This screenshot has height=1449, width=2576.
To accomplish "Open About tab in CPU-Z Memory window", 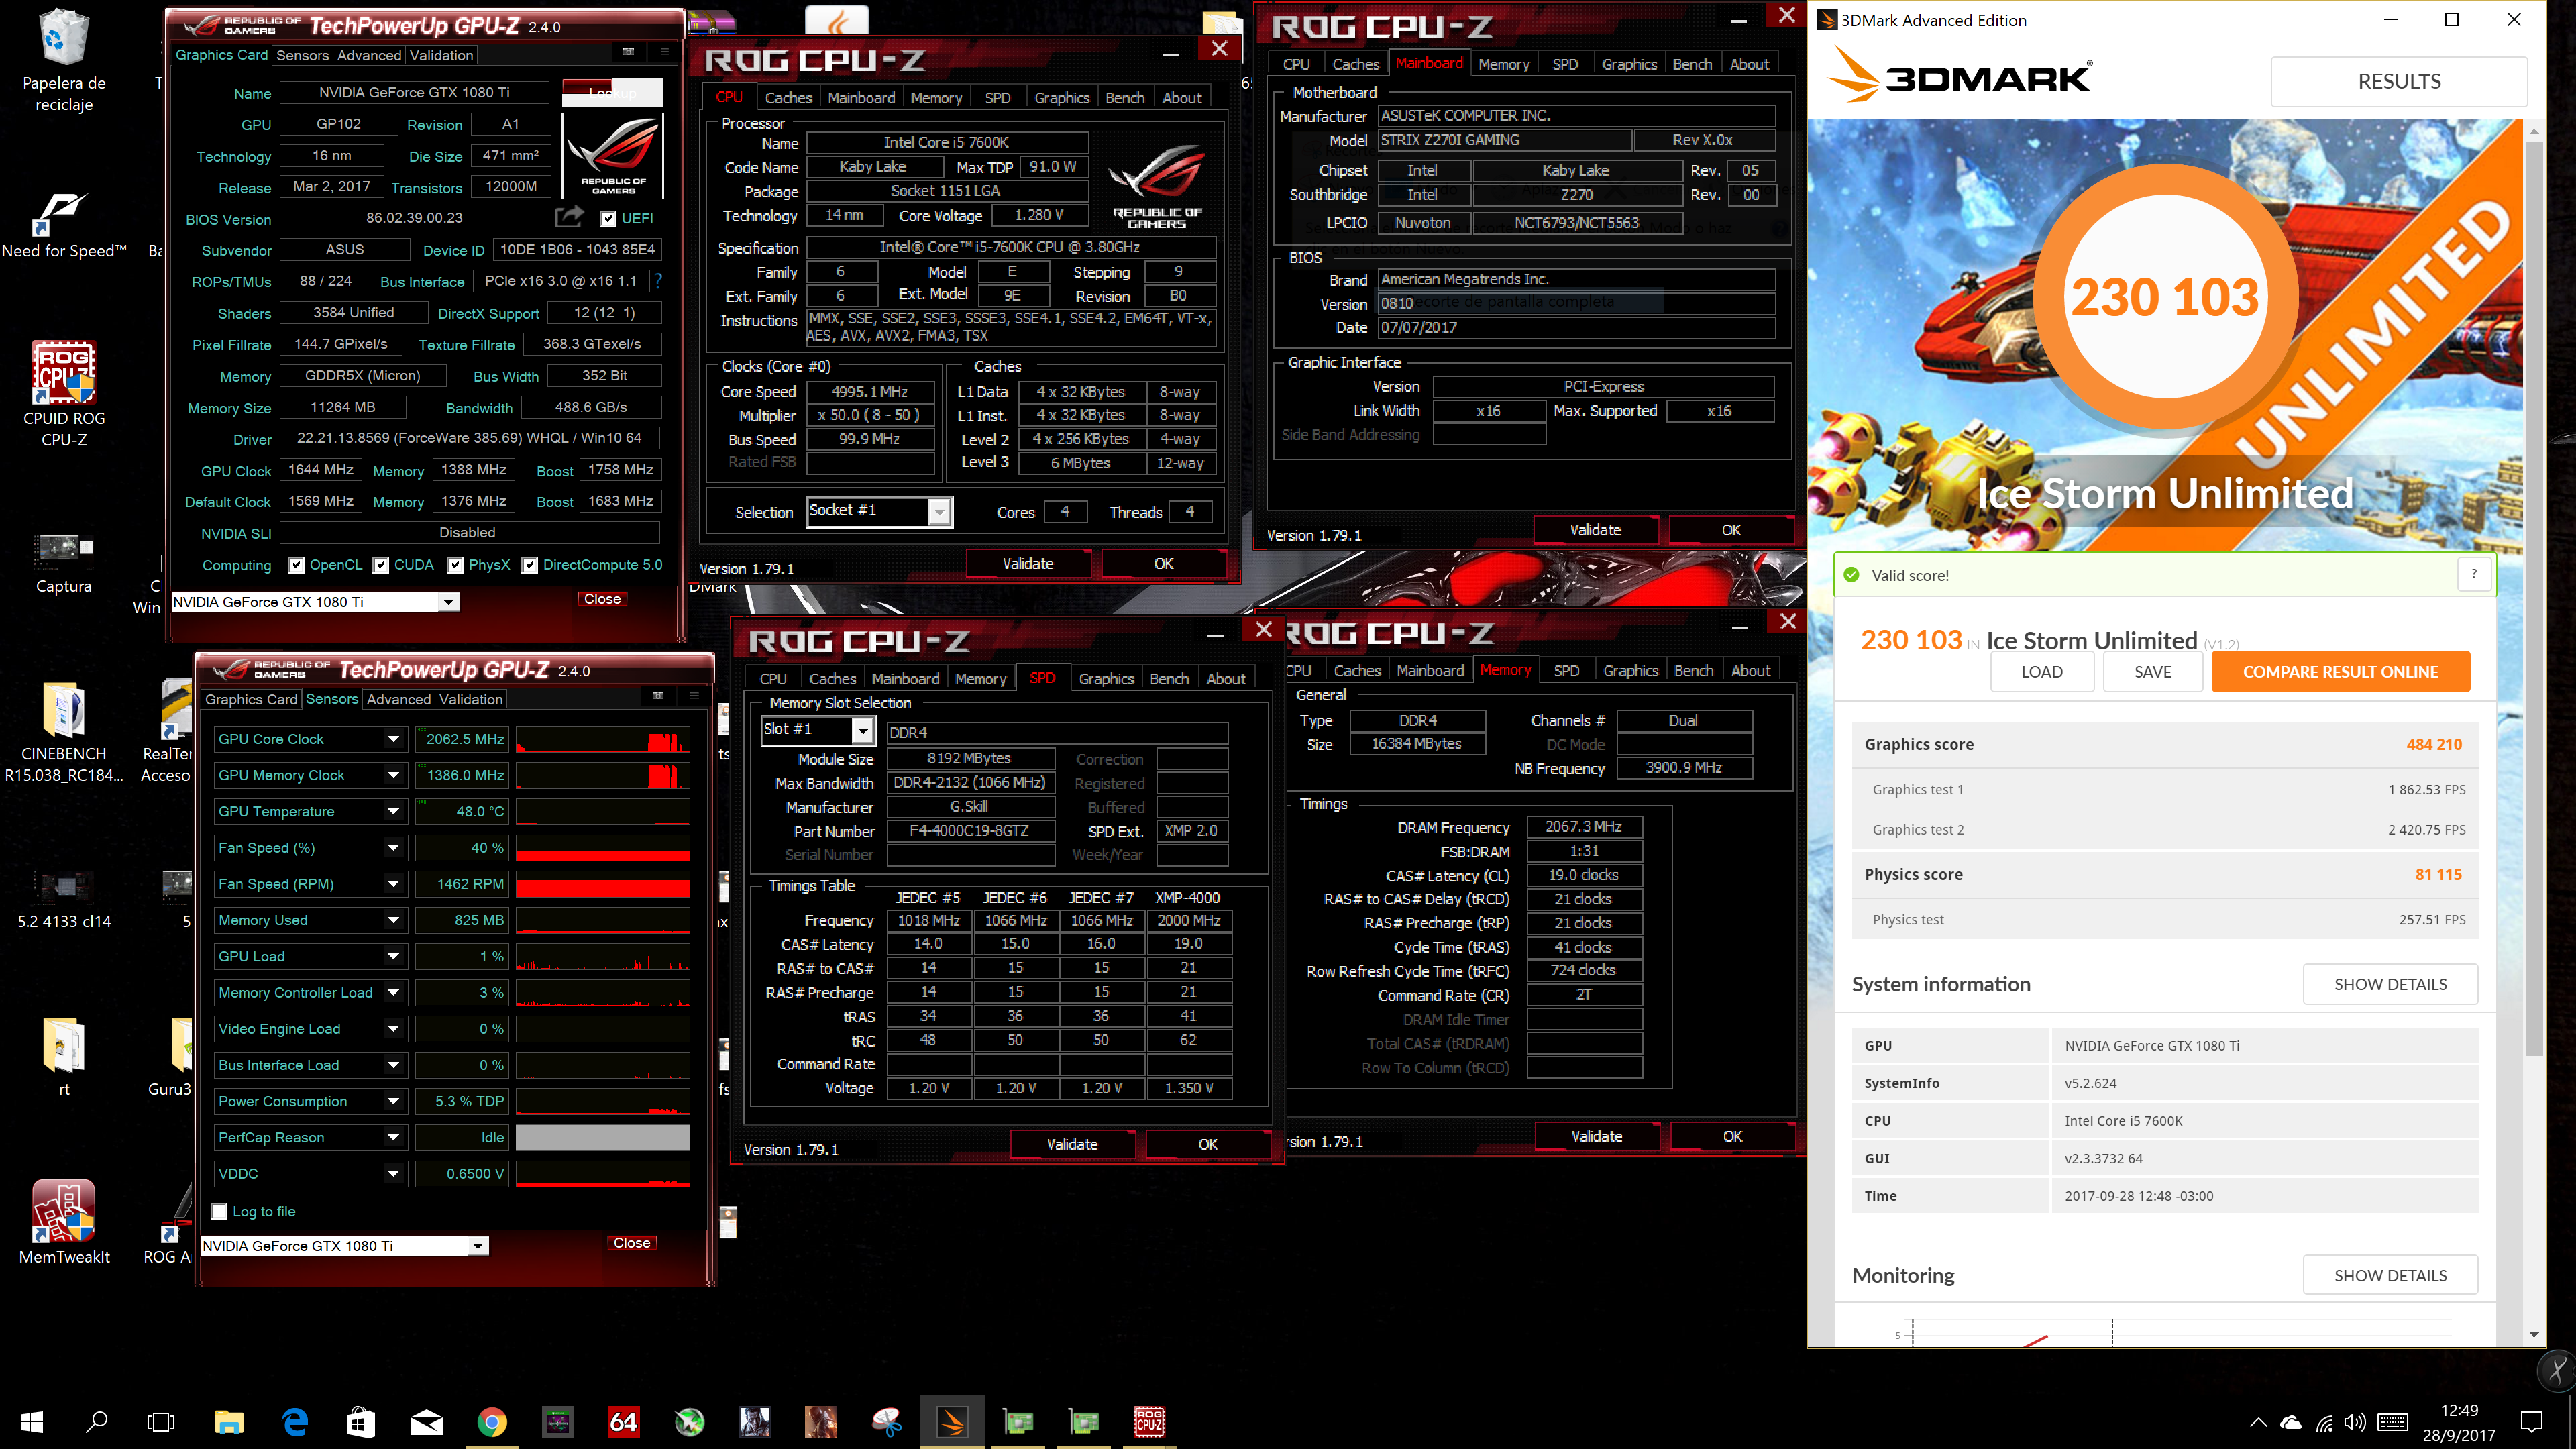I will 1750,670.
